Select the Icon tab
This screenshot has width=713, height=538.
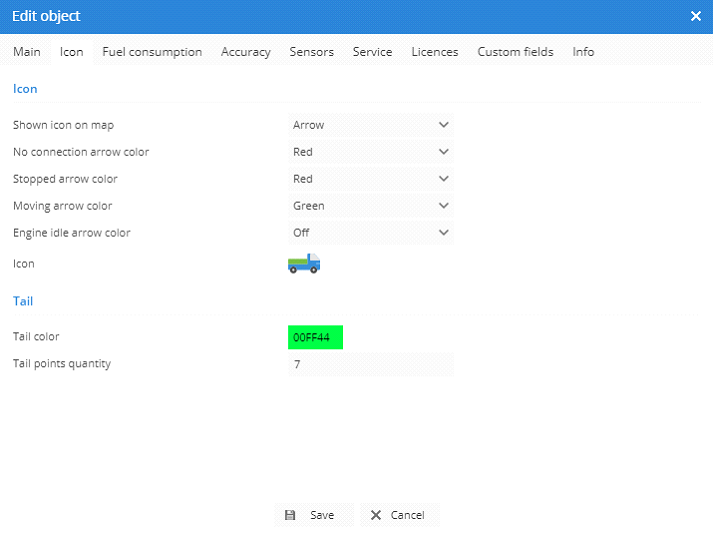[x=72, y=52]
